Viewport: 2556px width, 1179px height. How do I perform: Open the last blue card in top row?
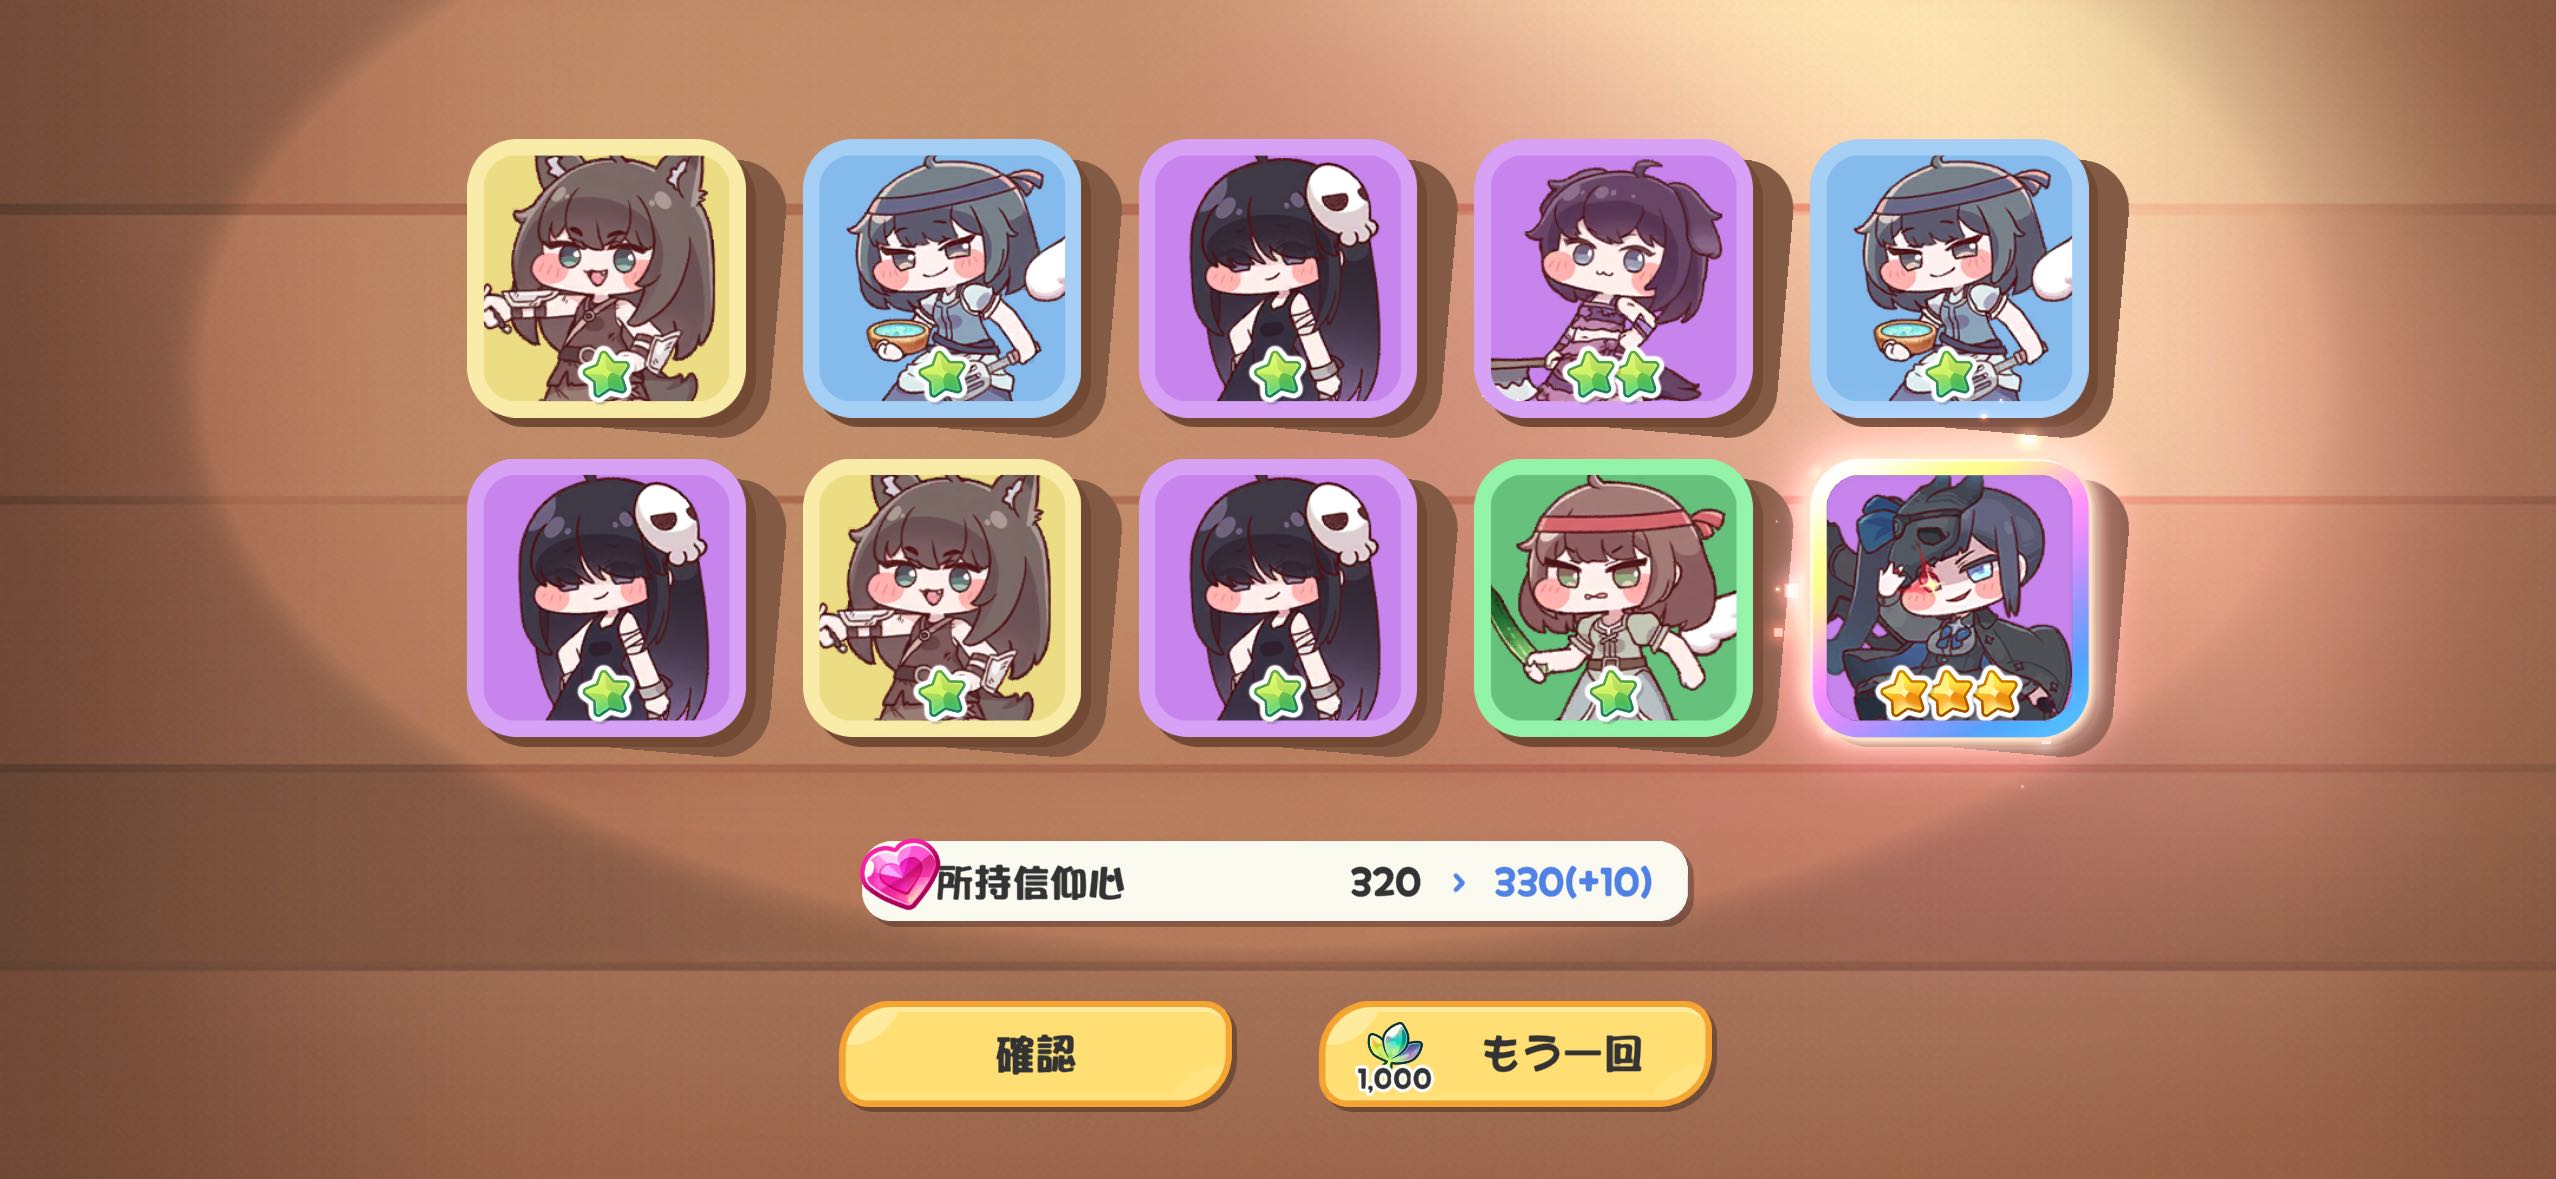pos(1949,278)
